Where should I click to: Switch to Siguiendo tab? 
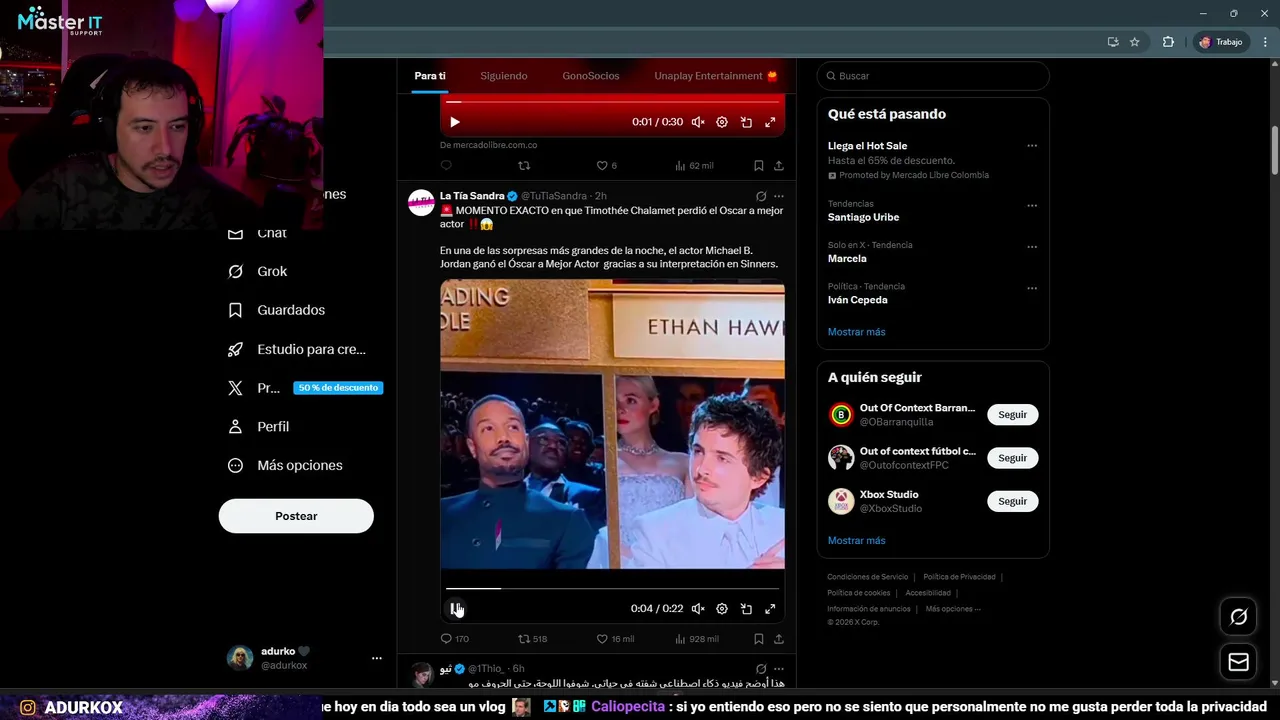click(x=504, y=76)
